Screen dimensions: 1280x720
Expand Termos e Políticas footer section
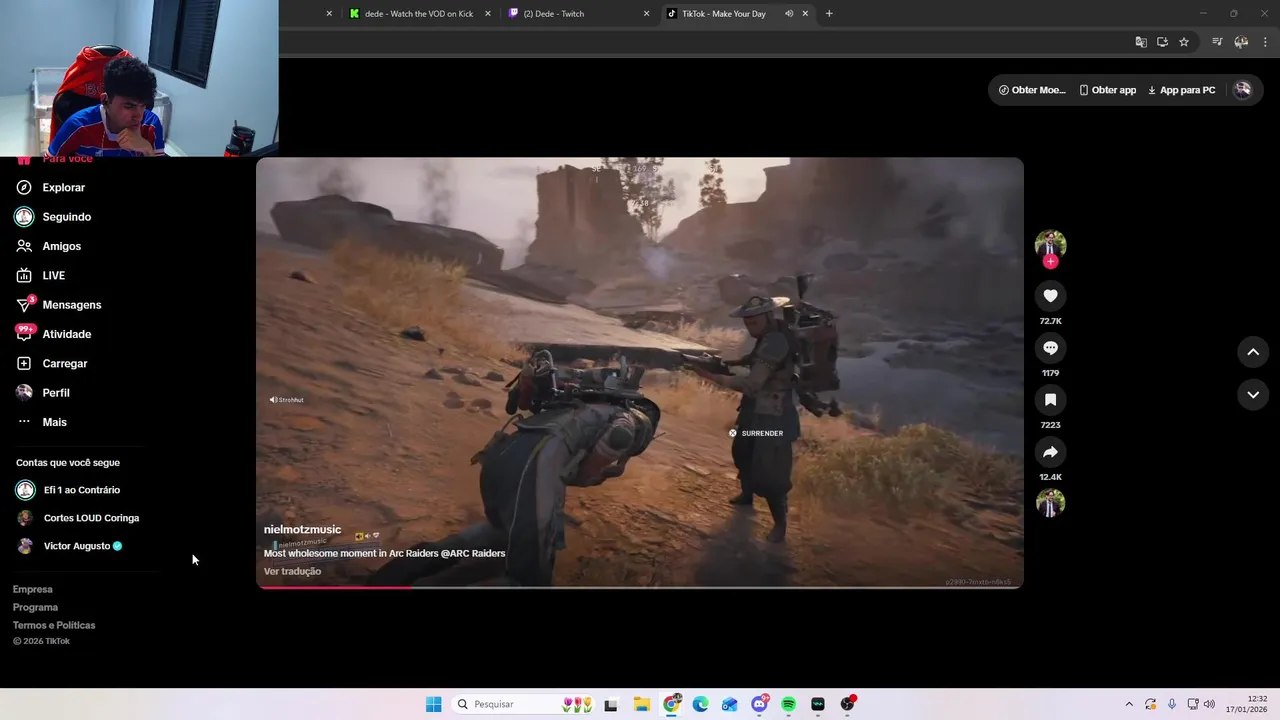tap(54, 625)
